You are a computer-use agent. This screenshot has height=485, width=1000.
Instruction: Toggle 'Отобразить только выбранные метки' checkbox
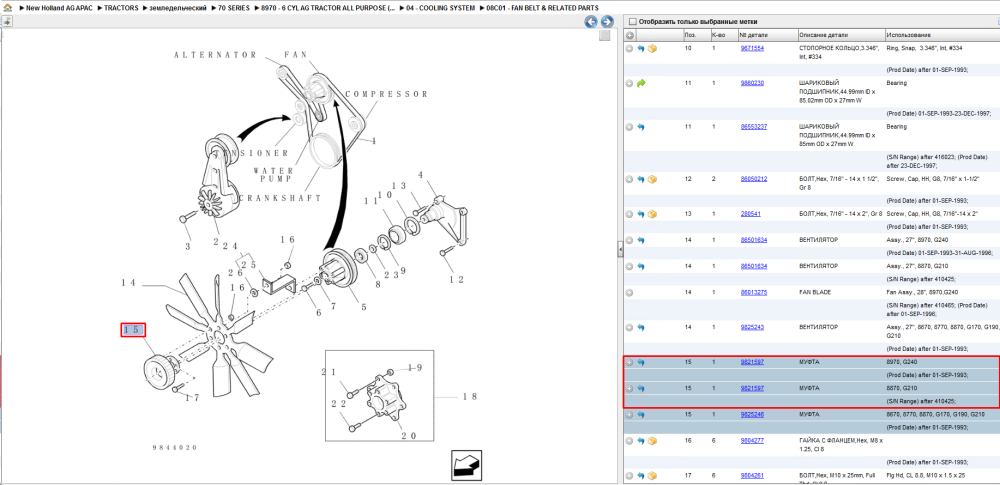(631, 22)
